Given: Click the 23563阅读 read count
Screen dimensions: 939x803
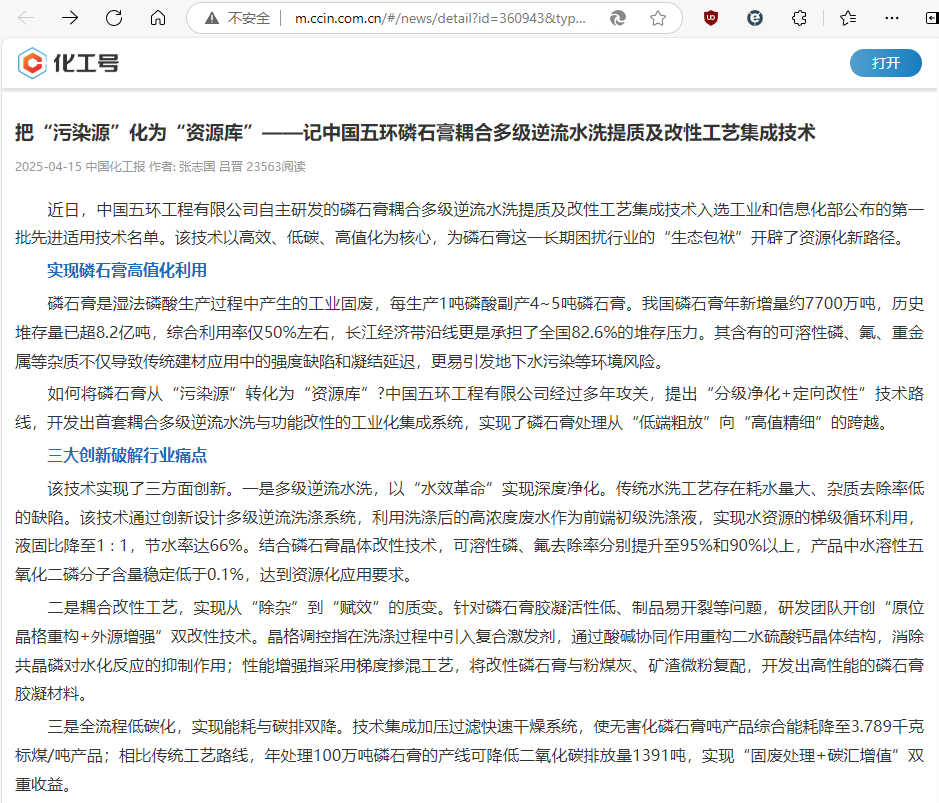Looking at the screenshot, I should click(x=276, y=166).
